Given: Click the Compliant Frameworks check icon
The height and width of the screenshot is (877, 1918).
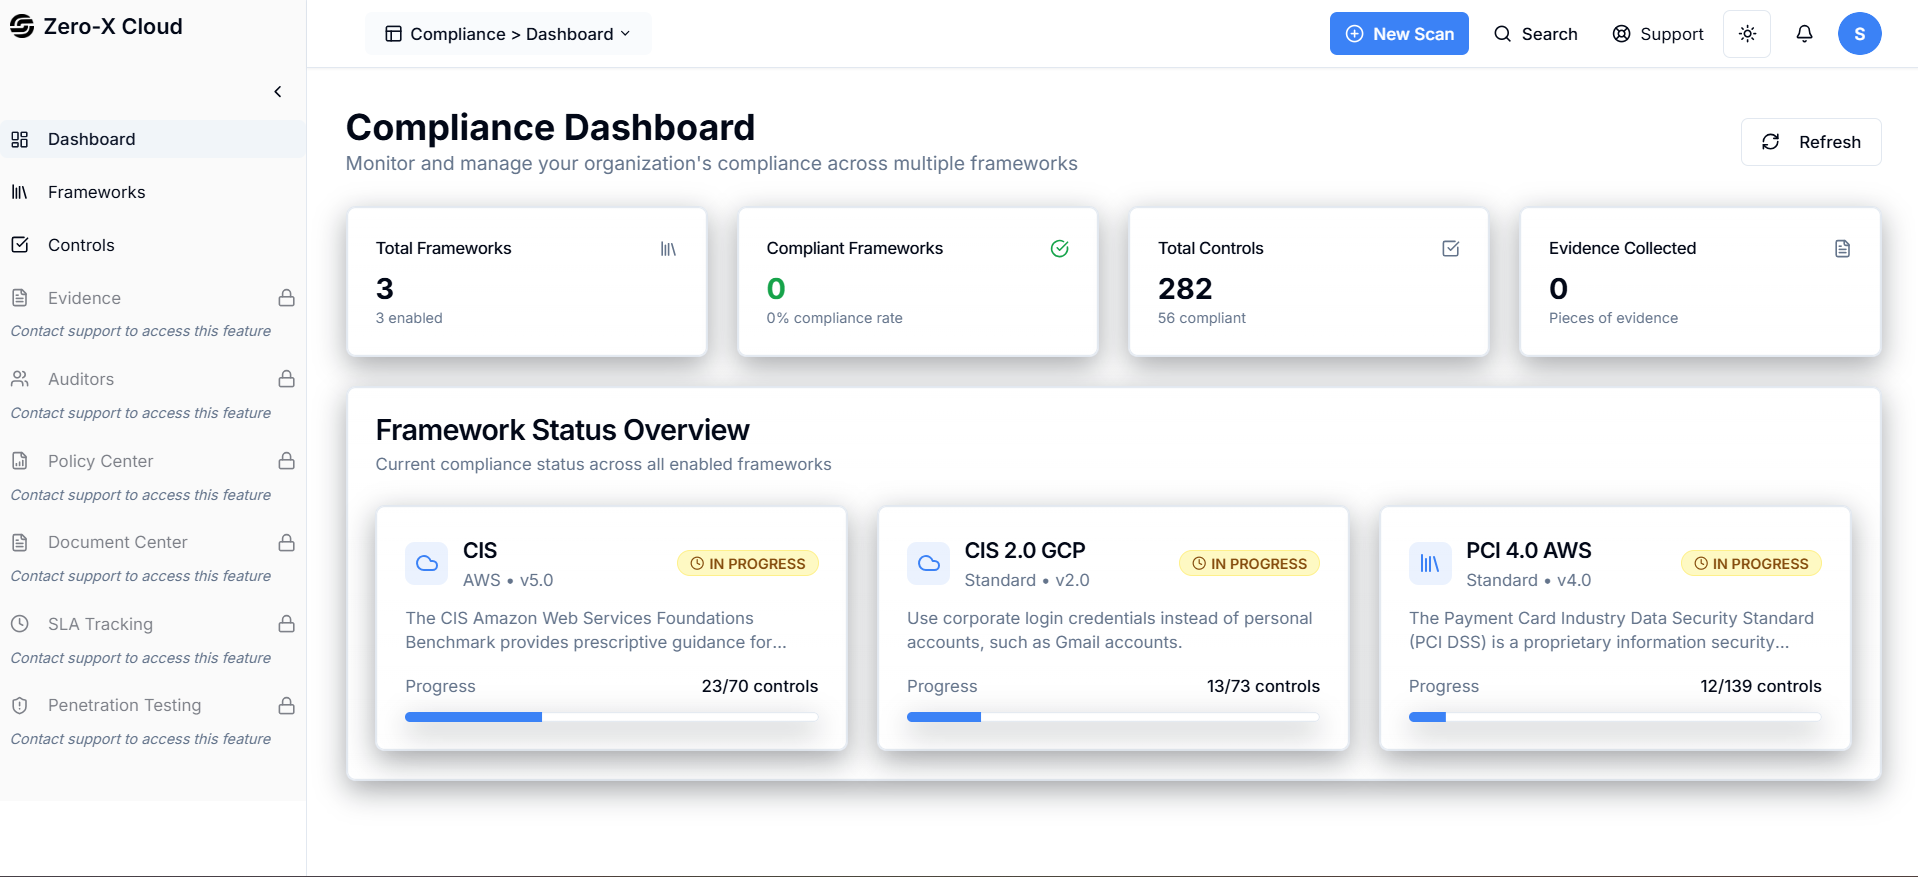Looking at the screenshot, I should pyautogui.click(x=1060, y=249).
